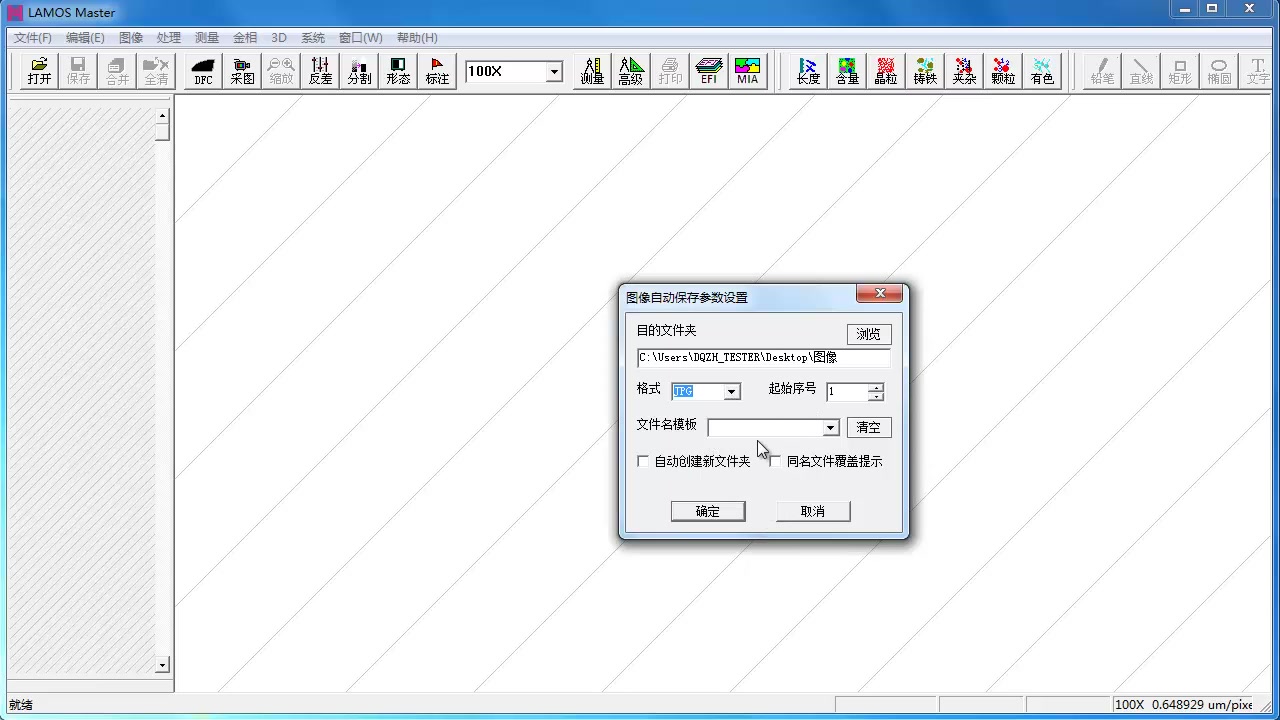The image size is (1280, 720).
Task: Open the 含量 content module
Action: pyautogui.click(x=847, y=71)
